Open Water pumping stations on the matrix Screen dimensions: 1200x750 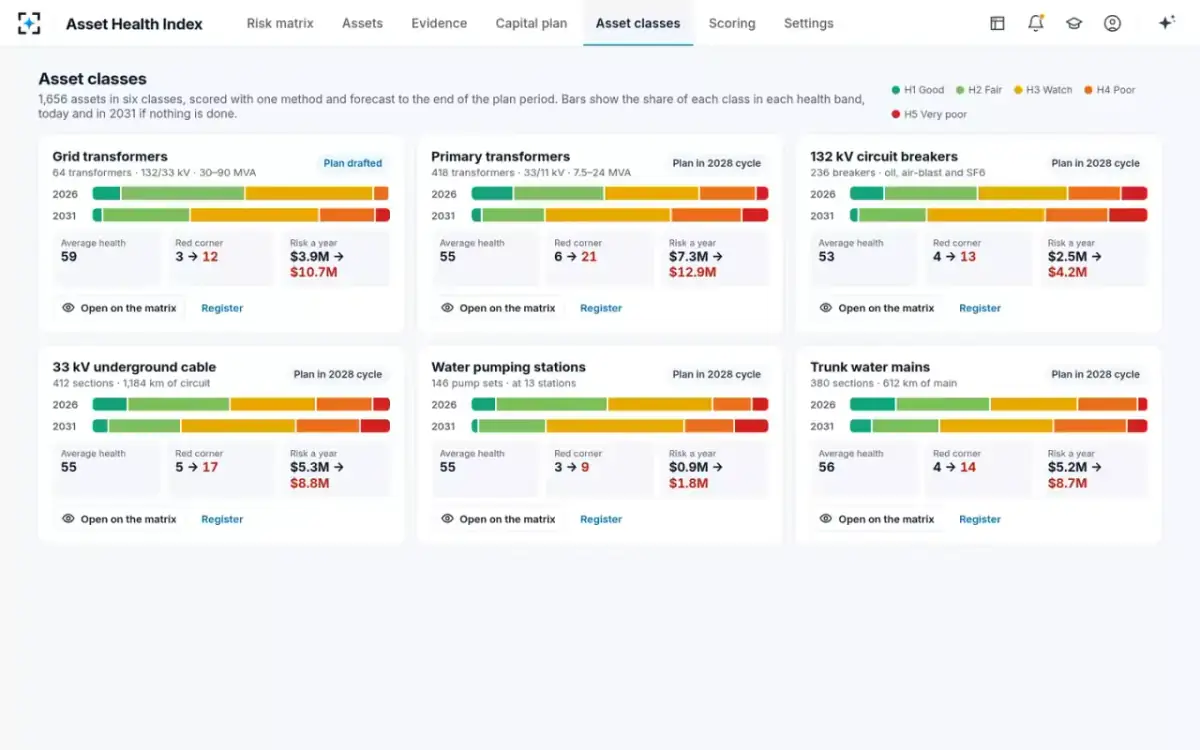click(498, 519)
